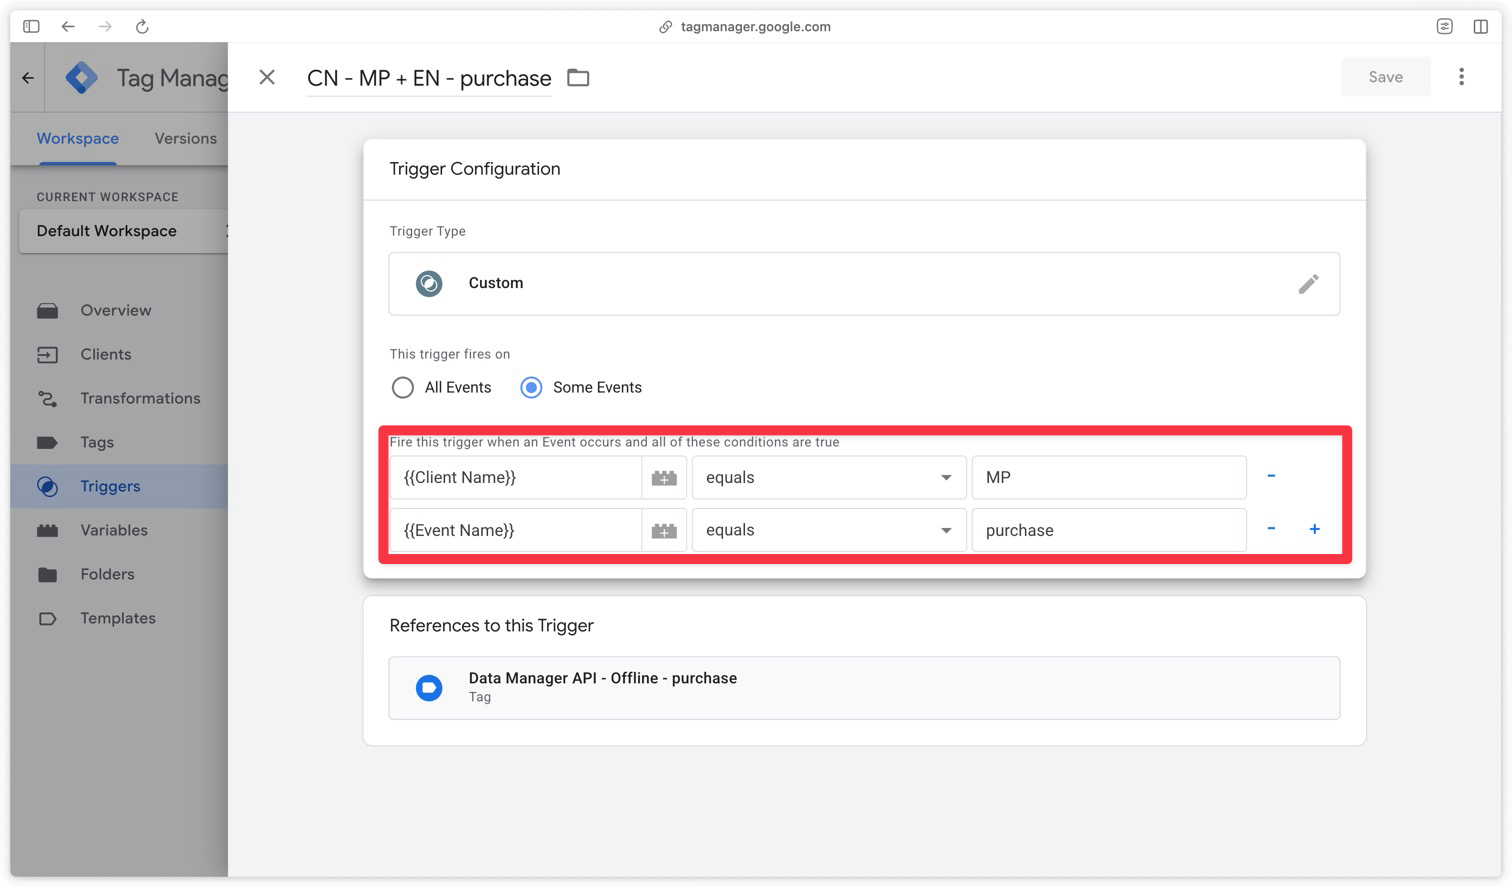Click the tagmanager.google.com address bar
The image size is (1512, 887).
click(x=755, y=27)
